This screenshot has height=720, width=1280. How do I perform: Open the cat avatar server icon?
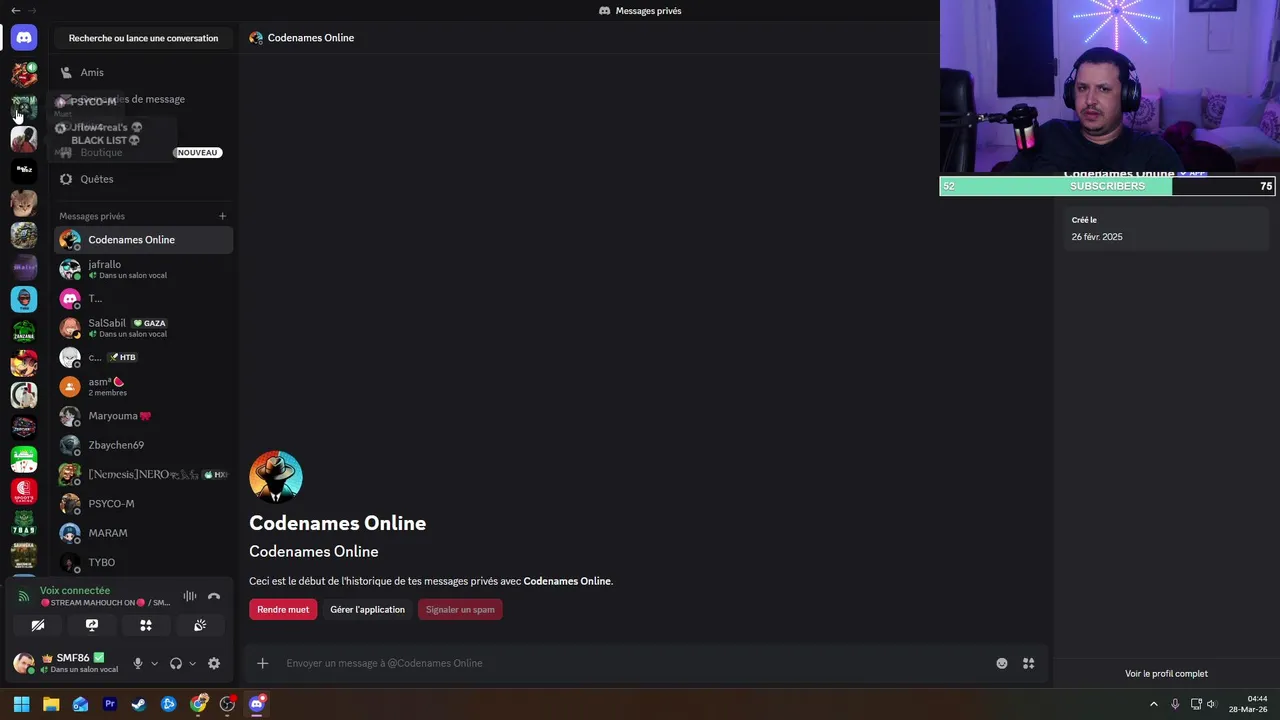[x=24, y=203]
